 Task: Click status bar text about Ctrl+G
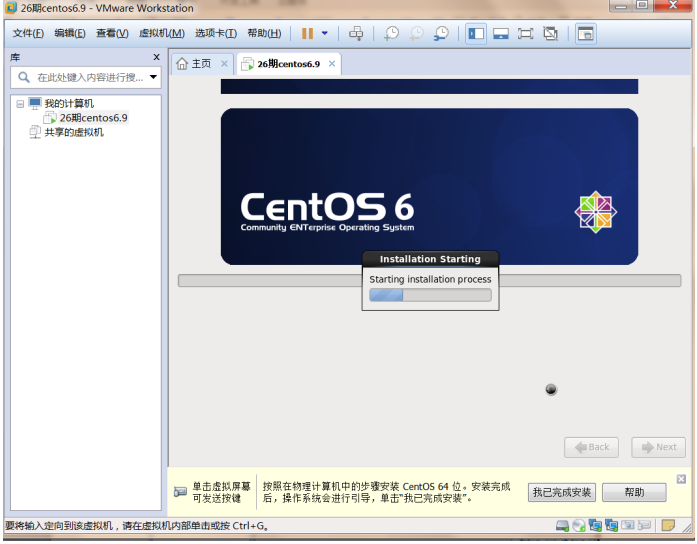pos(136,526)
